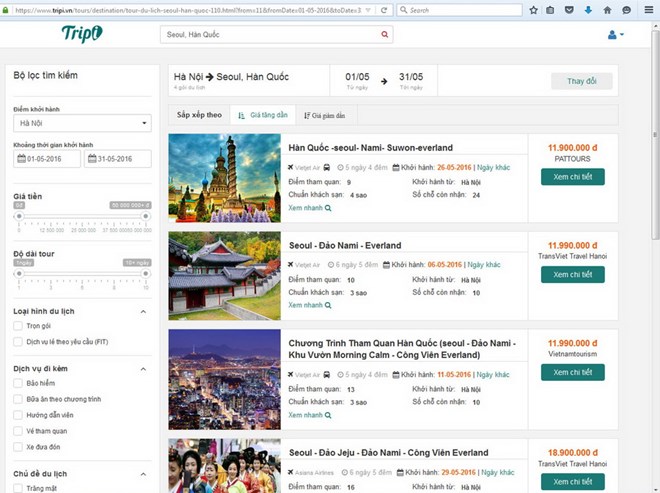
Task: Reload the page with the refresh icon
Action: coord(385,10)
